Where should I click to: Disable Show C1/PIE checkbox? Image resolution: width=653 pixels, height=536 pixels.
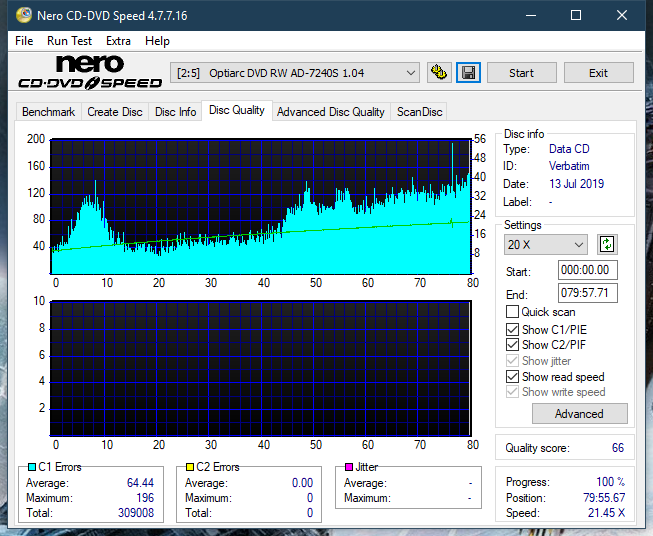512,329
